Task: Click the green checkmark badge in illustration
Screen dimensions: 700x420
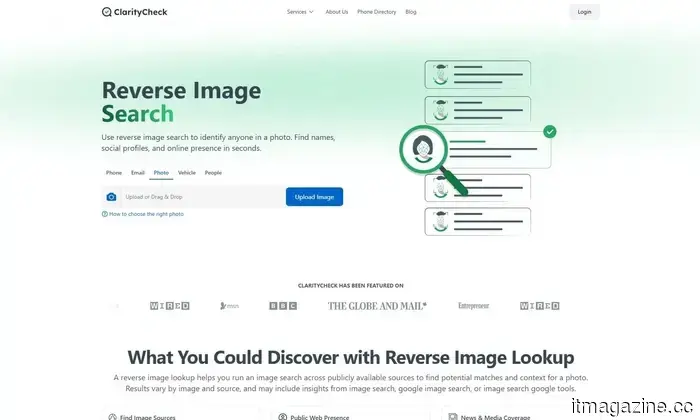Action: 550,132
